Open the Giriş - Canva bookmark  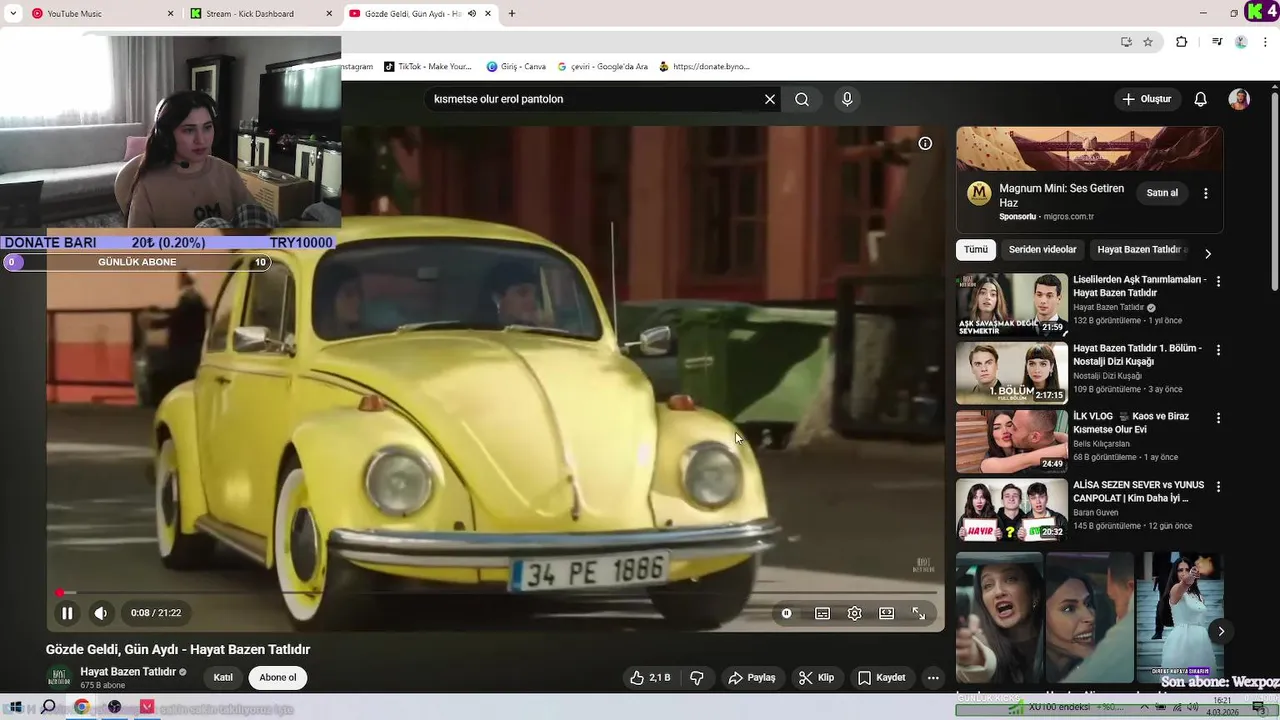(516, 67)
